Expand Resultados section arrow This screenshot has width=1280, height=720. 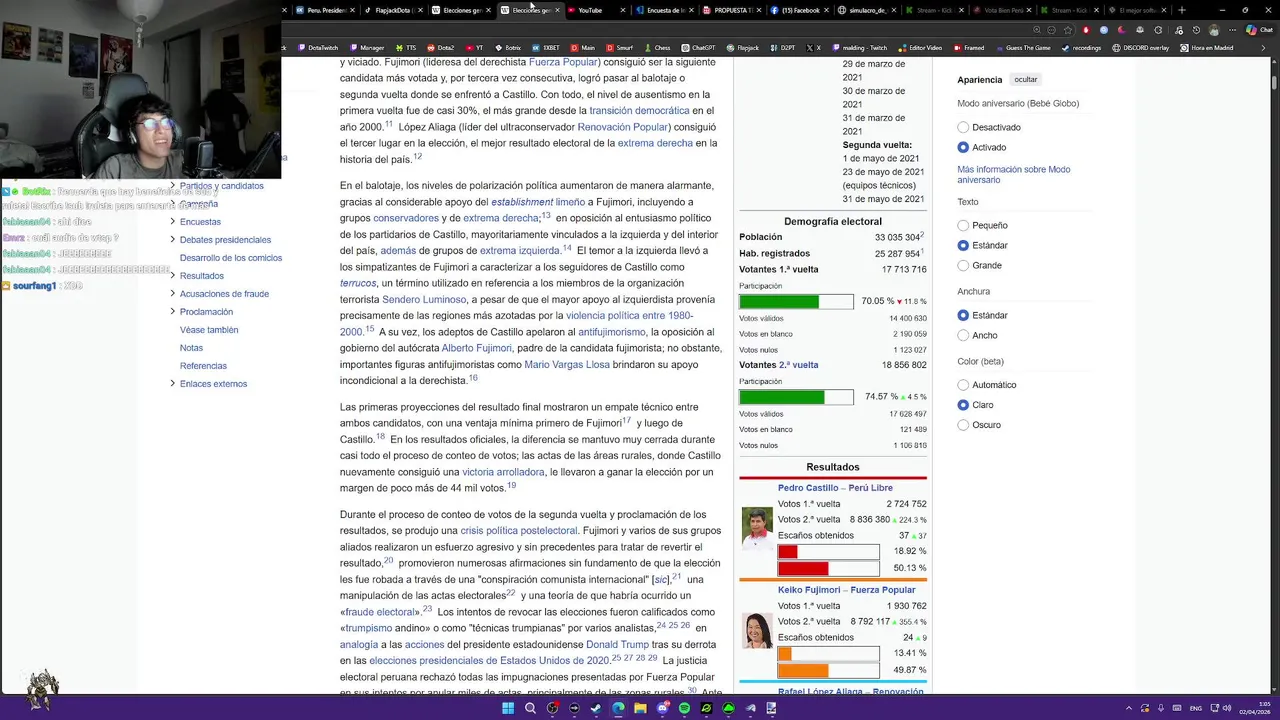pyautogui.click(x=172, y=275)
